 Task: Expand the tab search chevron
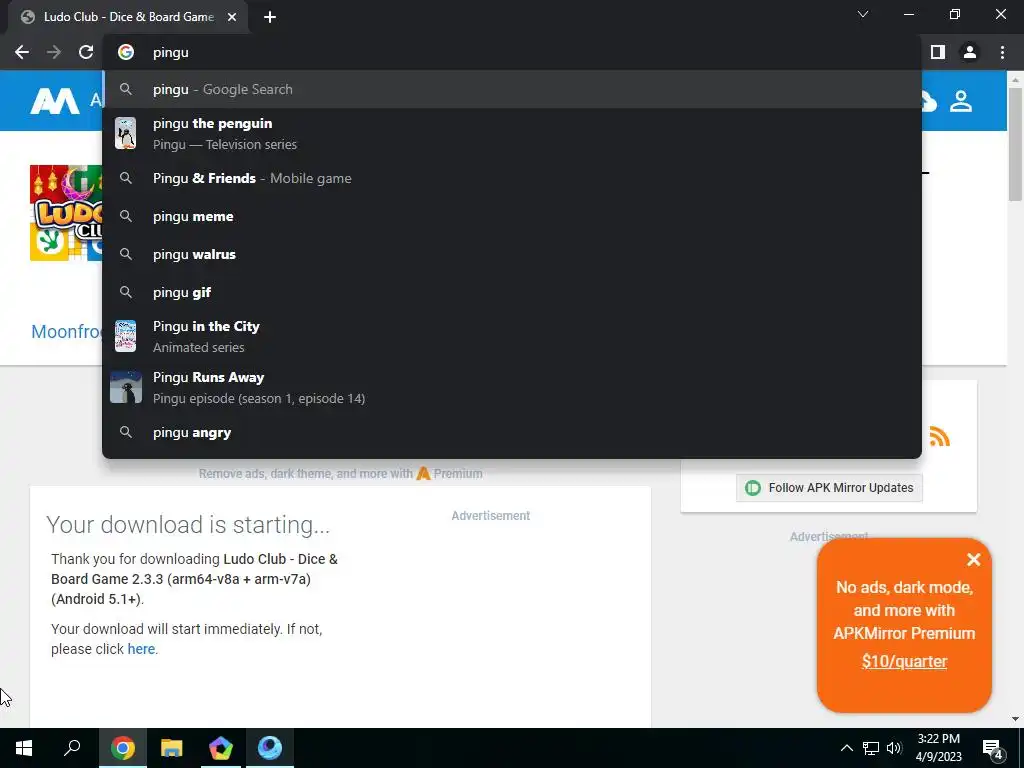[863, 14]
